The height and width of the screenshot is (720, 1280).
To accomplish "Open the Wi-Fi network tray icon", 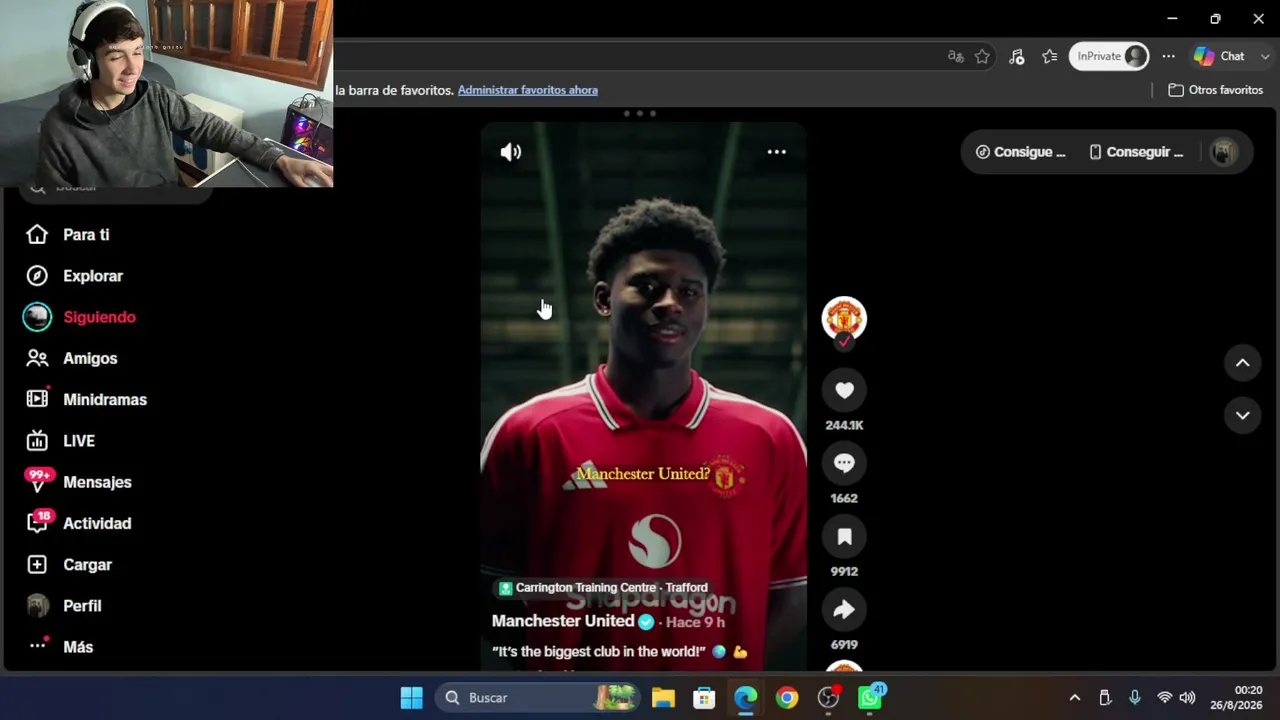I will coord(1164,698).
